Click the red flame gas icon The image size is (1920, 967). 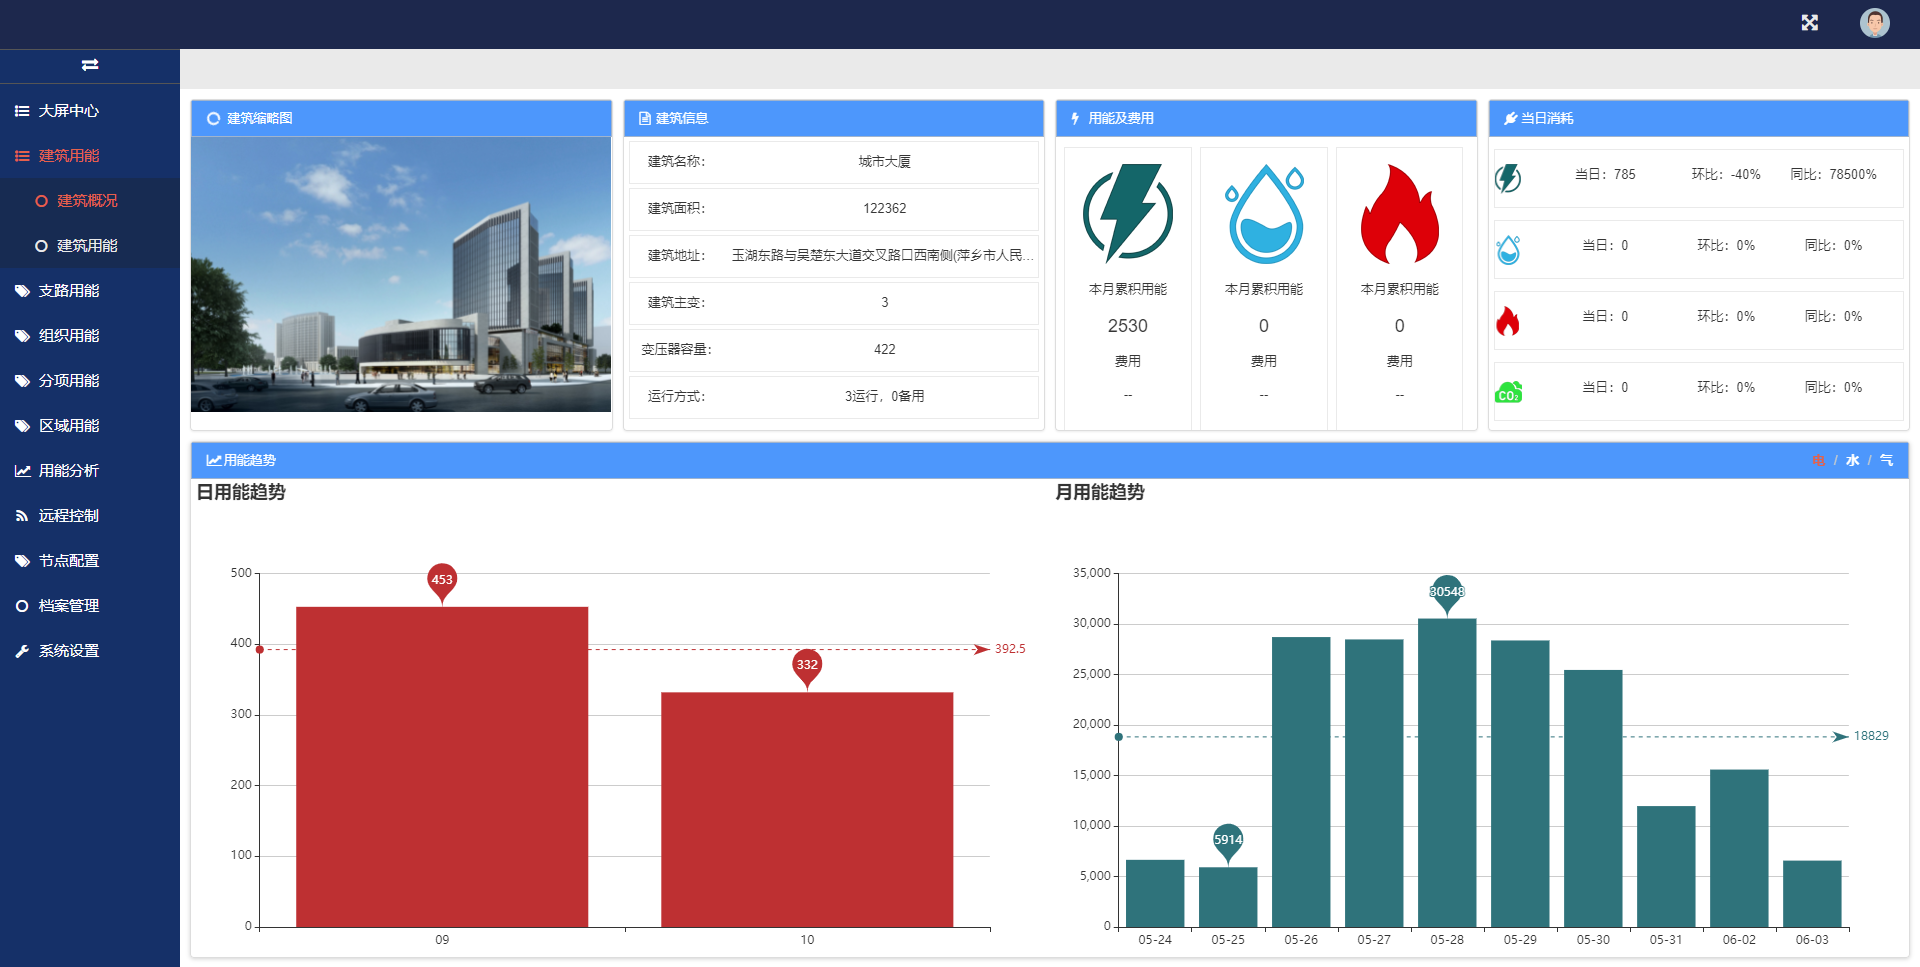click(1507, 318)
